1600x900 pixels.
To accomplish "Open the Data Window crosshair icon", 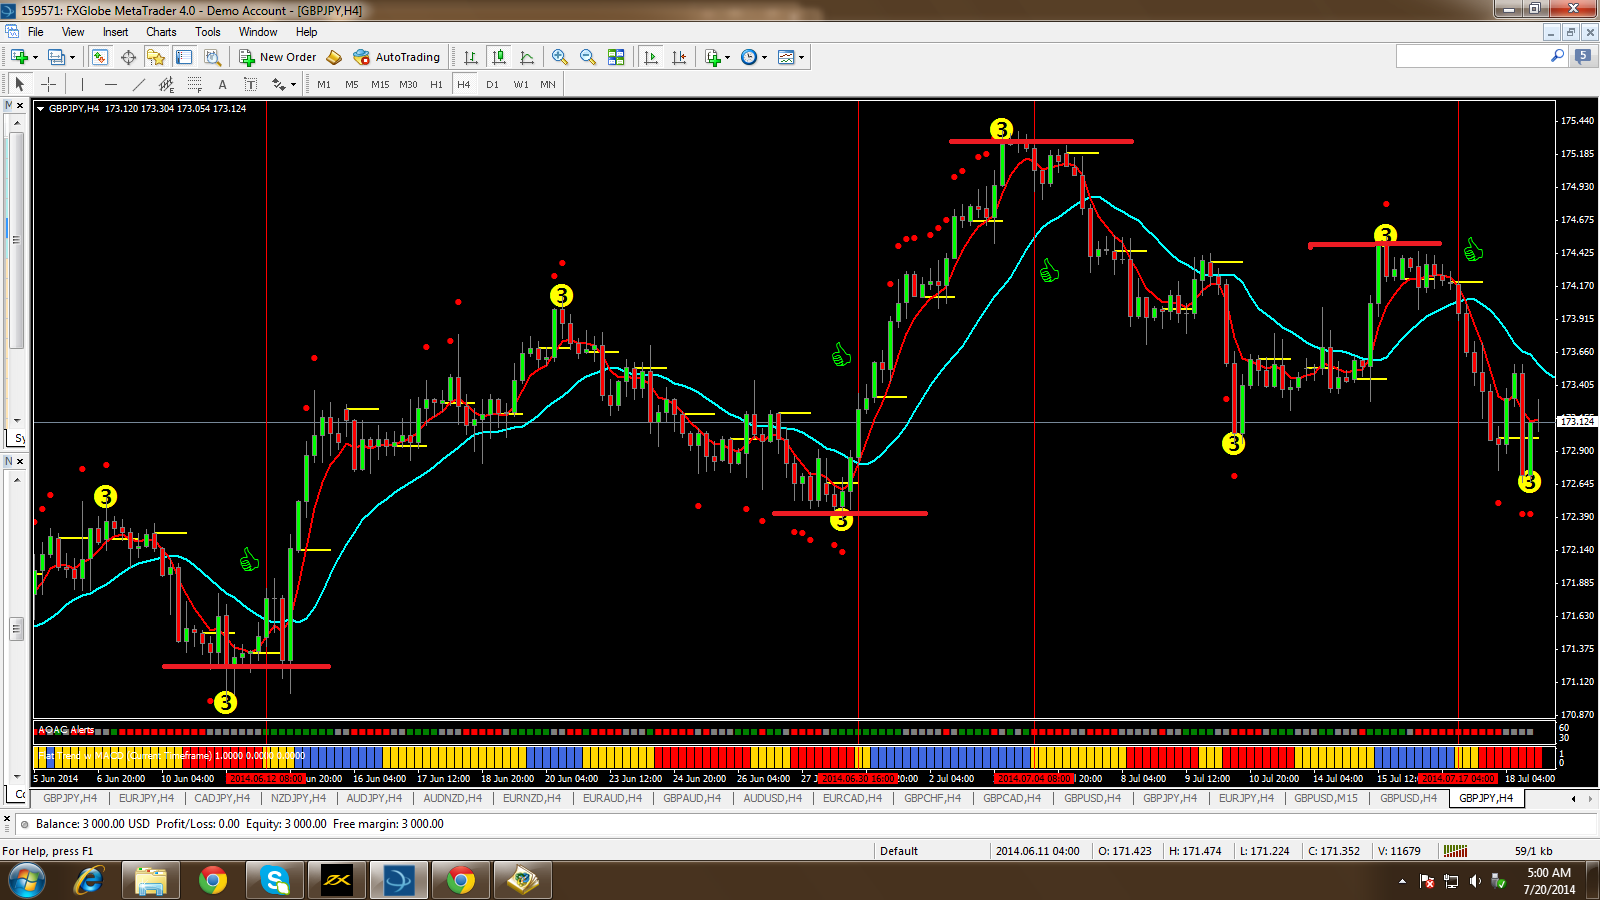I will (x=128, y=57).
